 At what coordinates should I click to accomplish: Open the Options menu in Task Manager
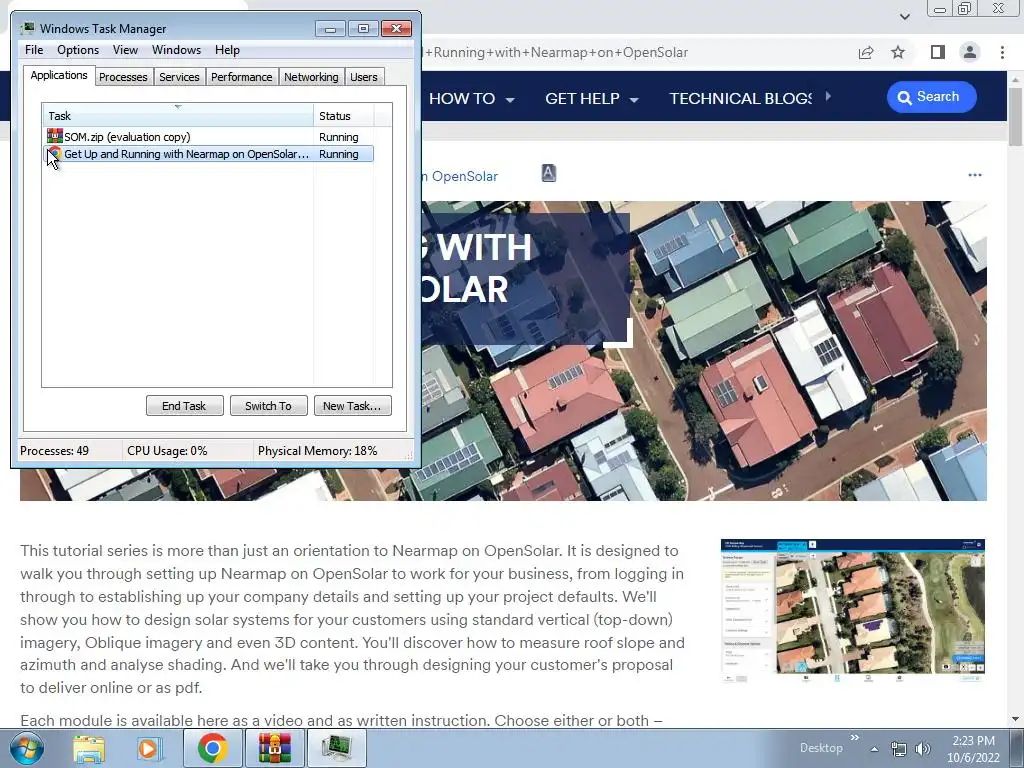click(x=78, y=50)
